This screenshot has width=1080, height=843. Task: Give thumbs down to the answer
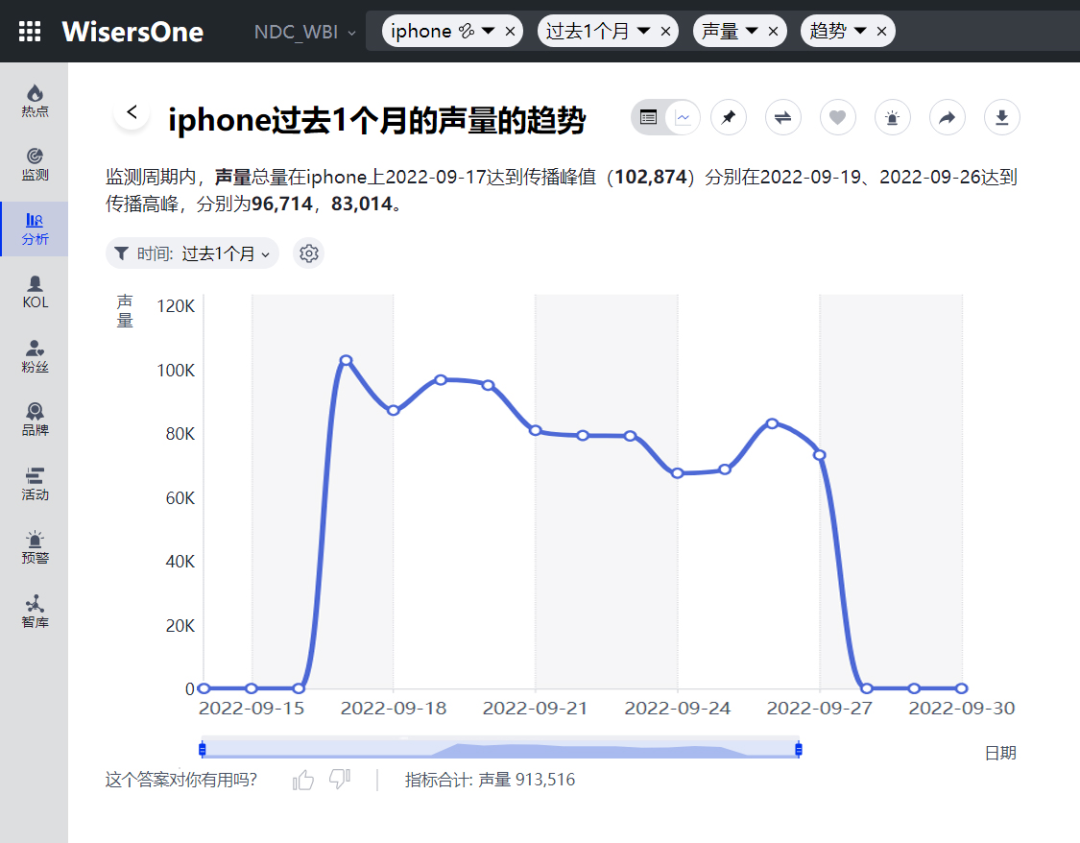[340, 780]
